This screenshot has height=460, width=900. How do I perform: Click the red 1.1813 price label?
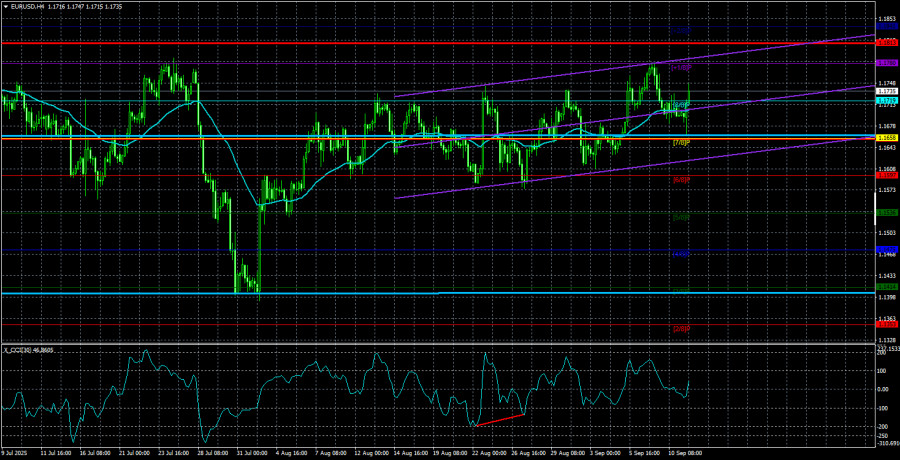pos(886,43)
